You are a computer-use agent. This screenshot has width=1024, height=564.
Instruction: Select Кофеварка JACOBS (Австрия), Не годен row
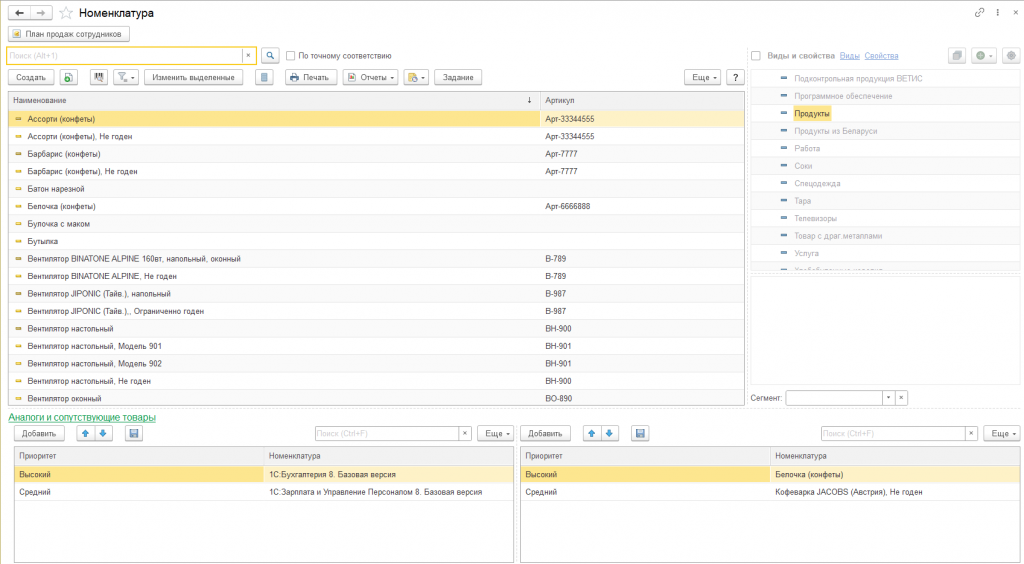pos(770,492)
